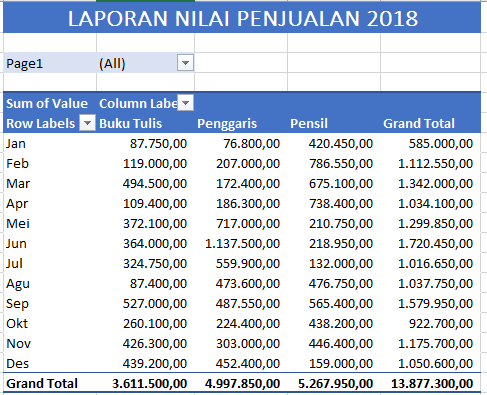Click cell value 1.342.000,00
Image resolution: width=487 pixels, height=395 pixels.
tap(435, 184)
